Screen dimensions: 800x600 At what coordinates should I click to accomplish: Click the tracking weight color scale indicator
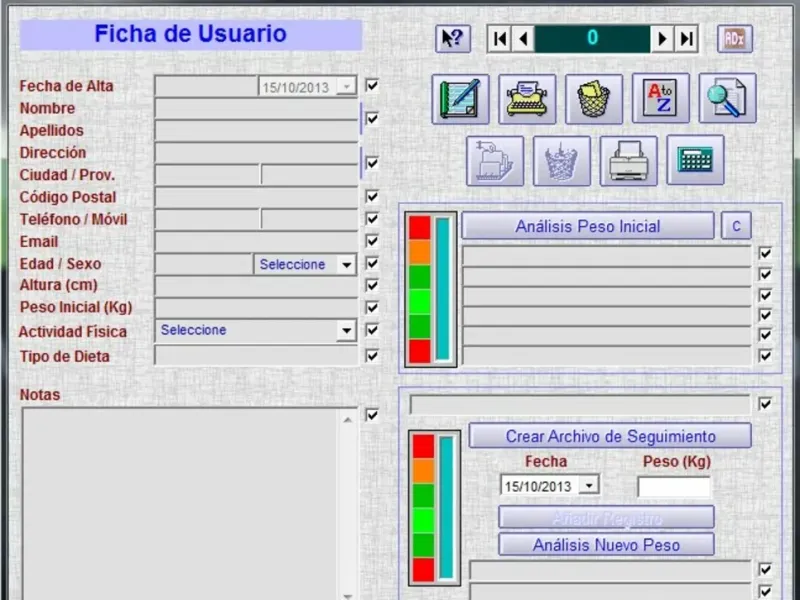click(x=434, y=508)
